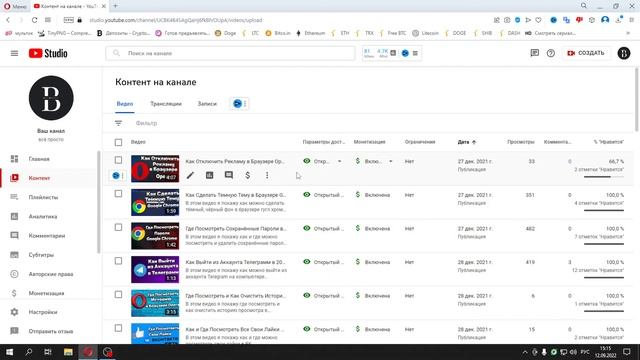Open the help question mark icon

click(551, 53)
